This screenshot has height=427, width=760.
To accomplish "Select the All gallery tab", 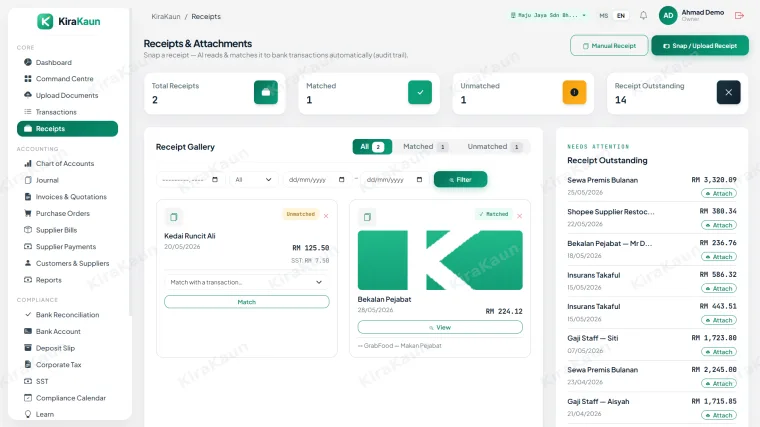I will pos(372,146).
